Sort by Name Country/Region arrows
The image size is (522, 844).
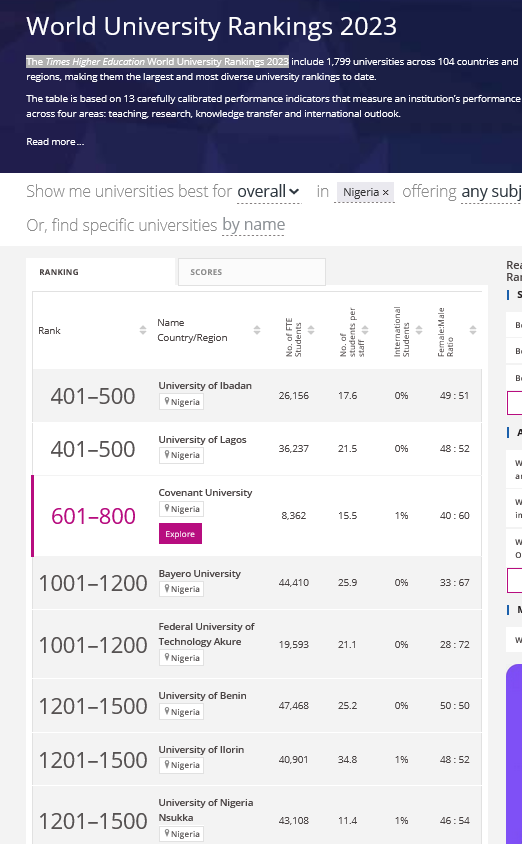(x=257, y=330)
